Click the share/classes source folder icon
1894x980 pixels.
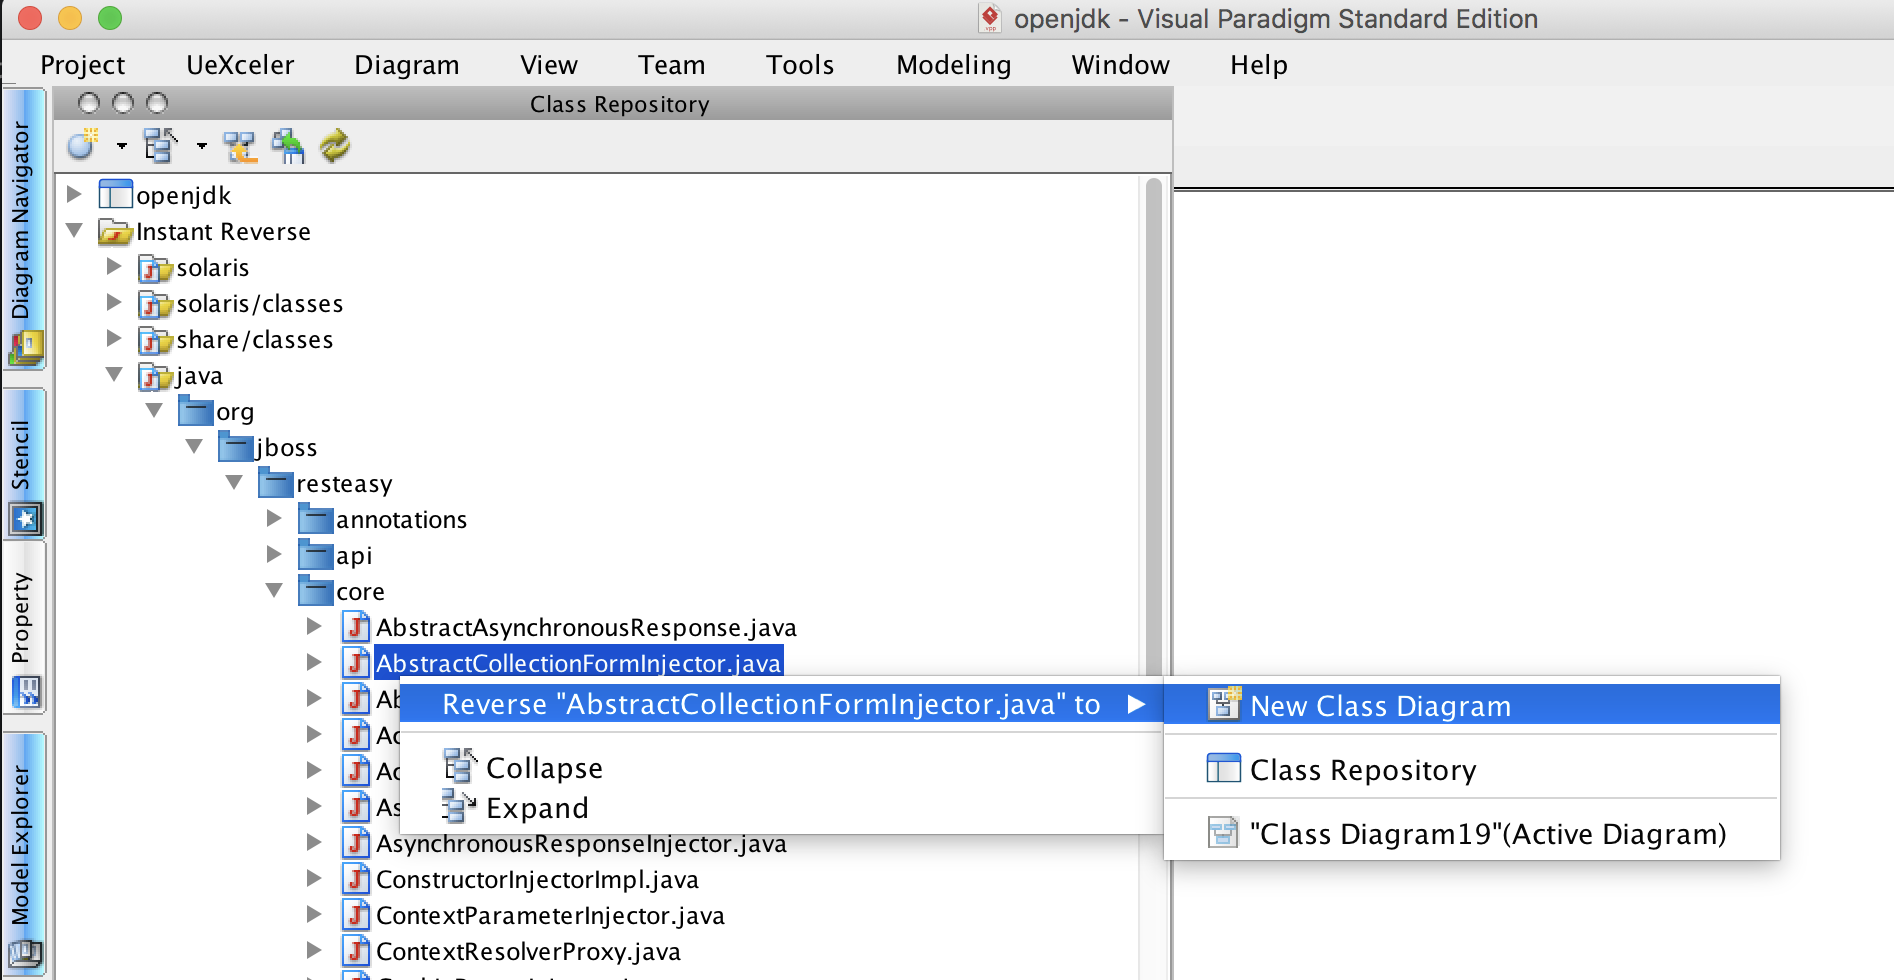coord(156,340)
